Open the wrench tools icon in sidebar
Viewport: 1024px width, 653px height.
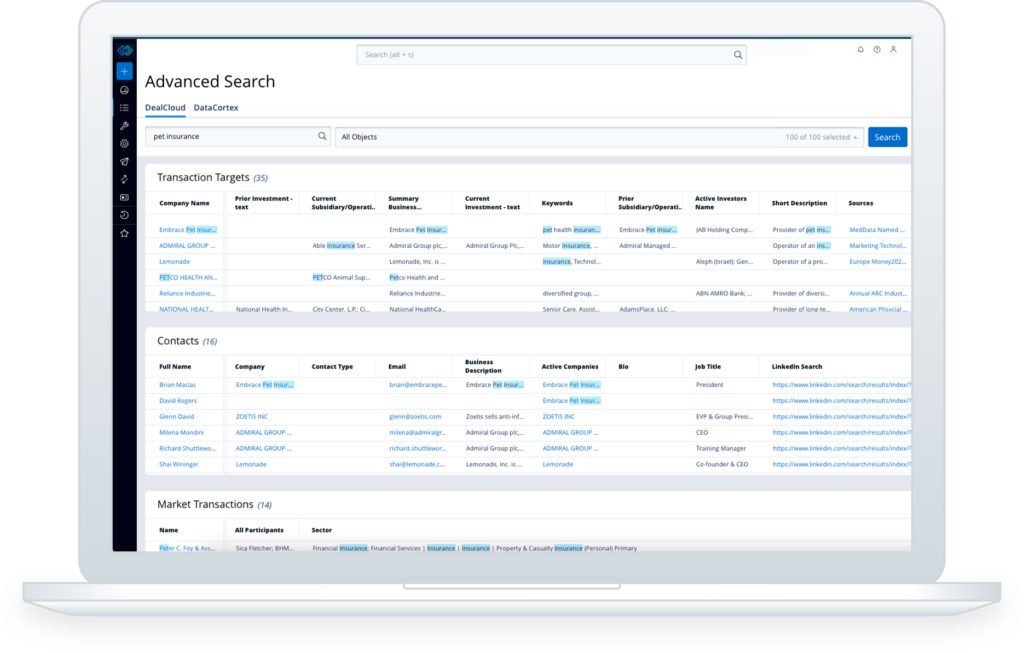coord(124,125)
